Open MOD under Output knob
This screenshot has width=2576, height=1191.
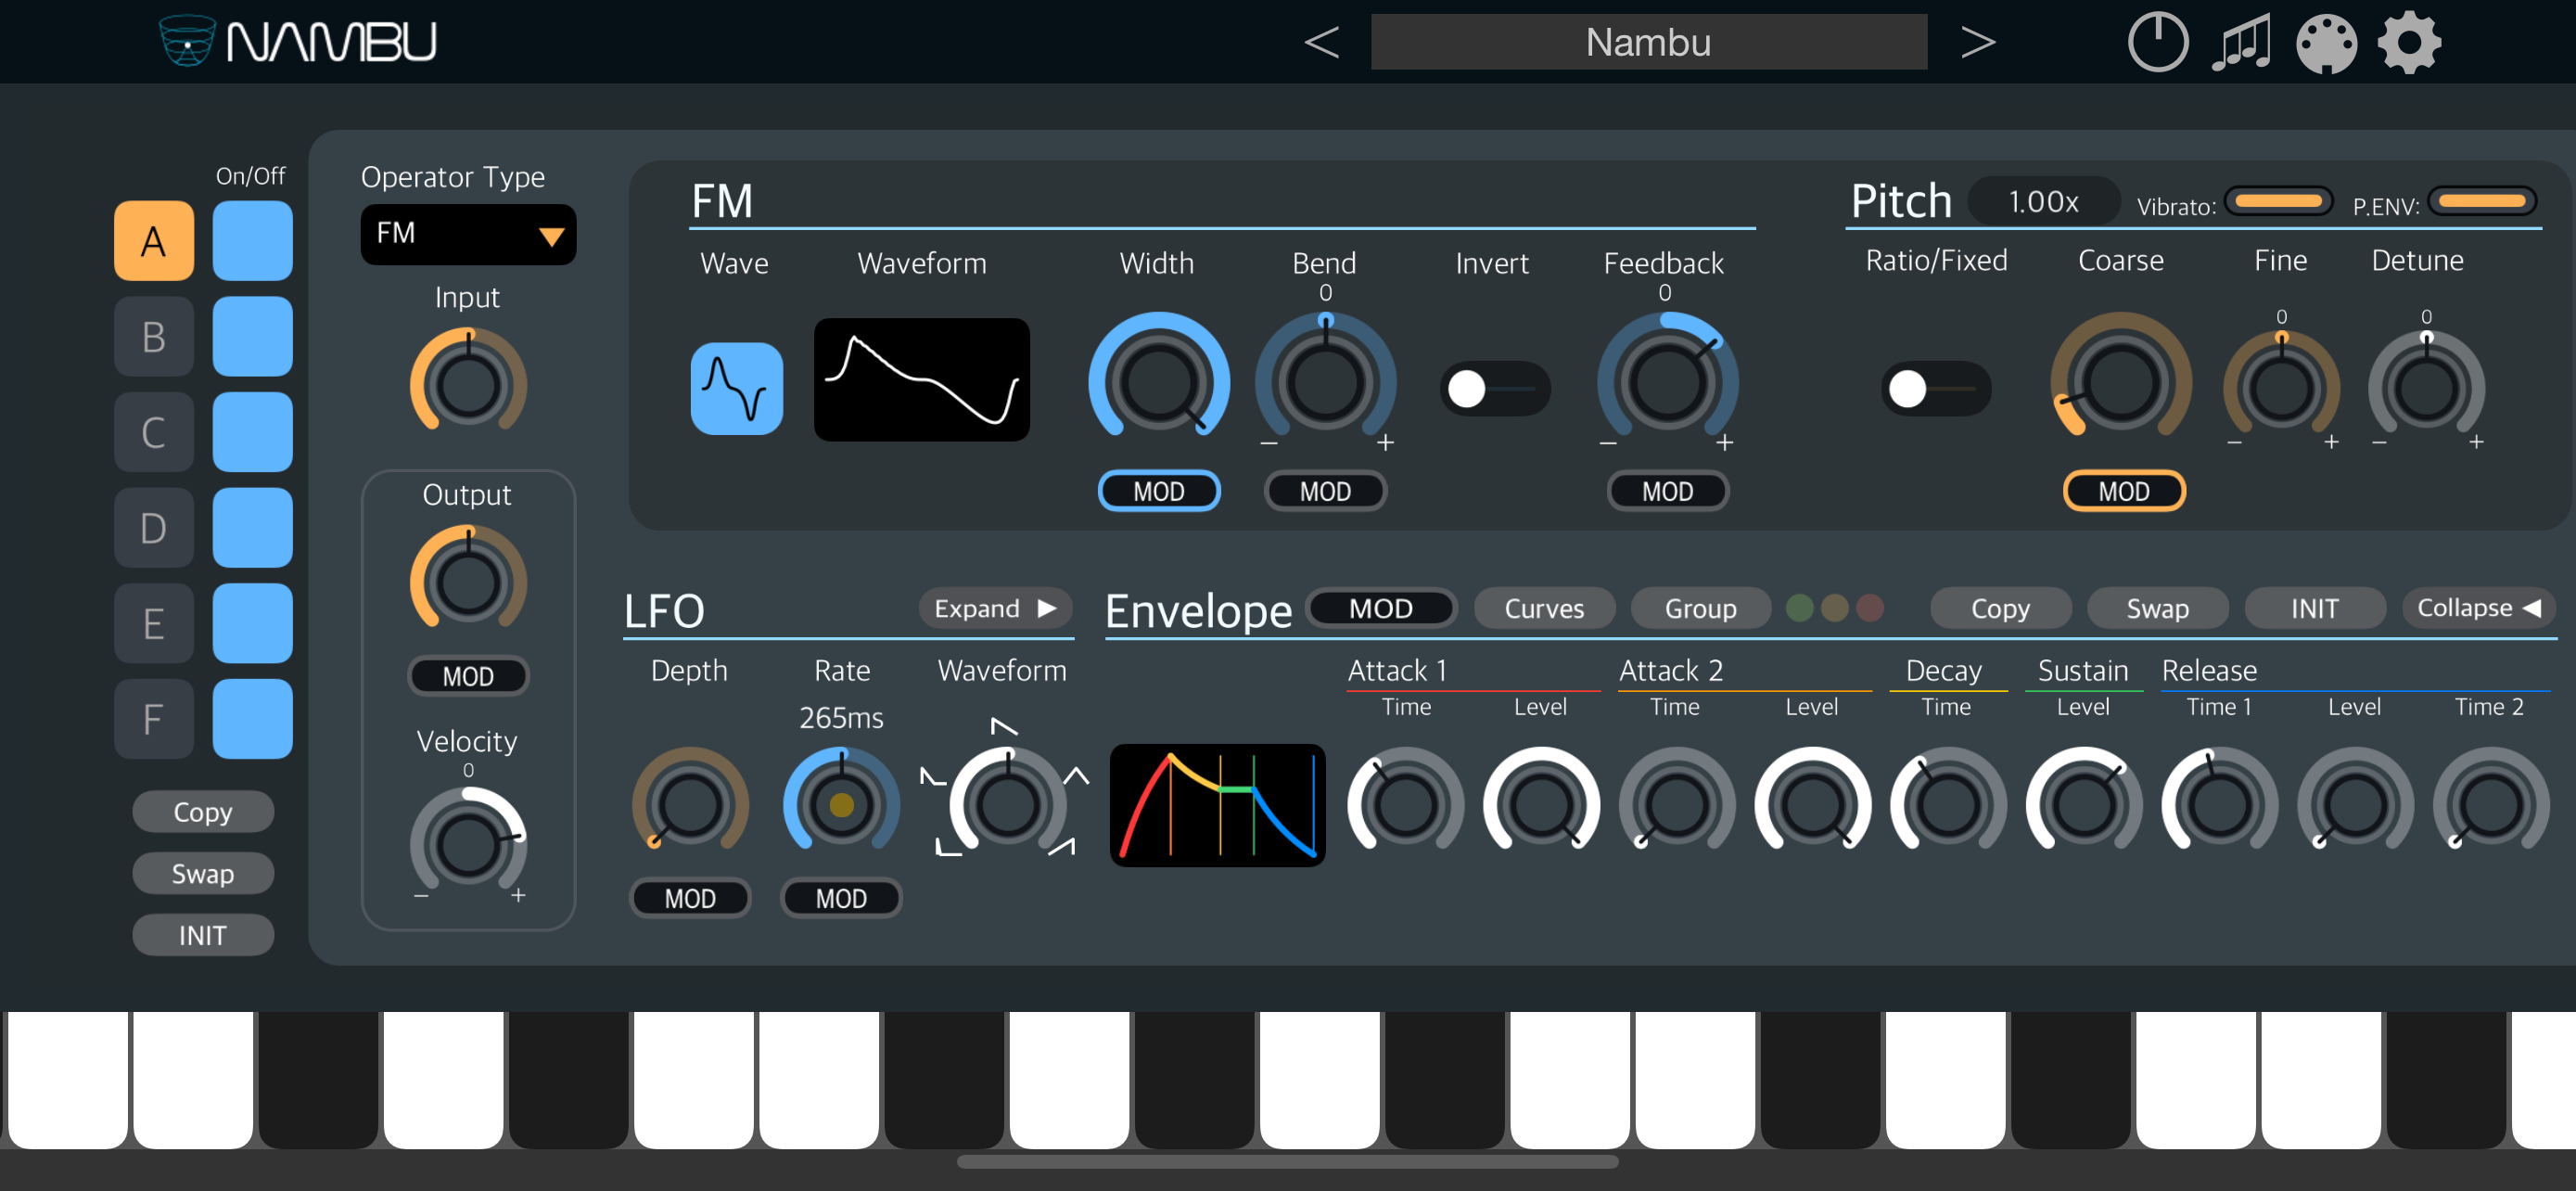click(468, 676)
